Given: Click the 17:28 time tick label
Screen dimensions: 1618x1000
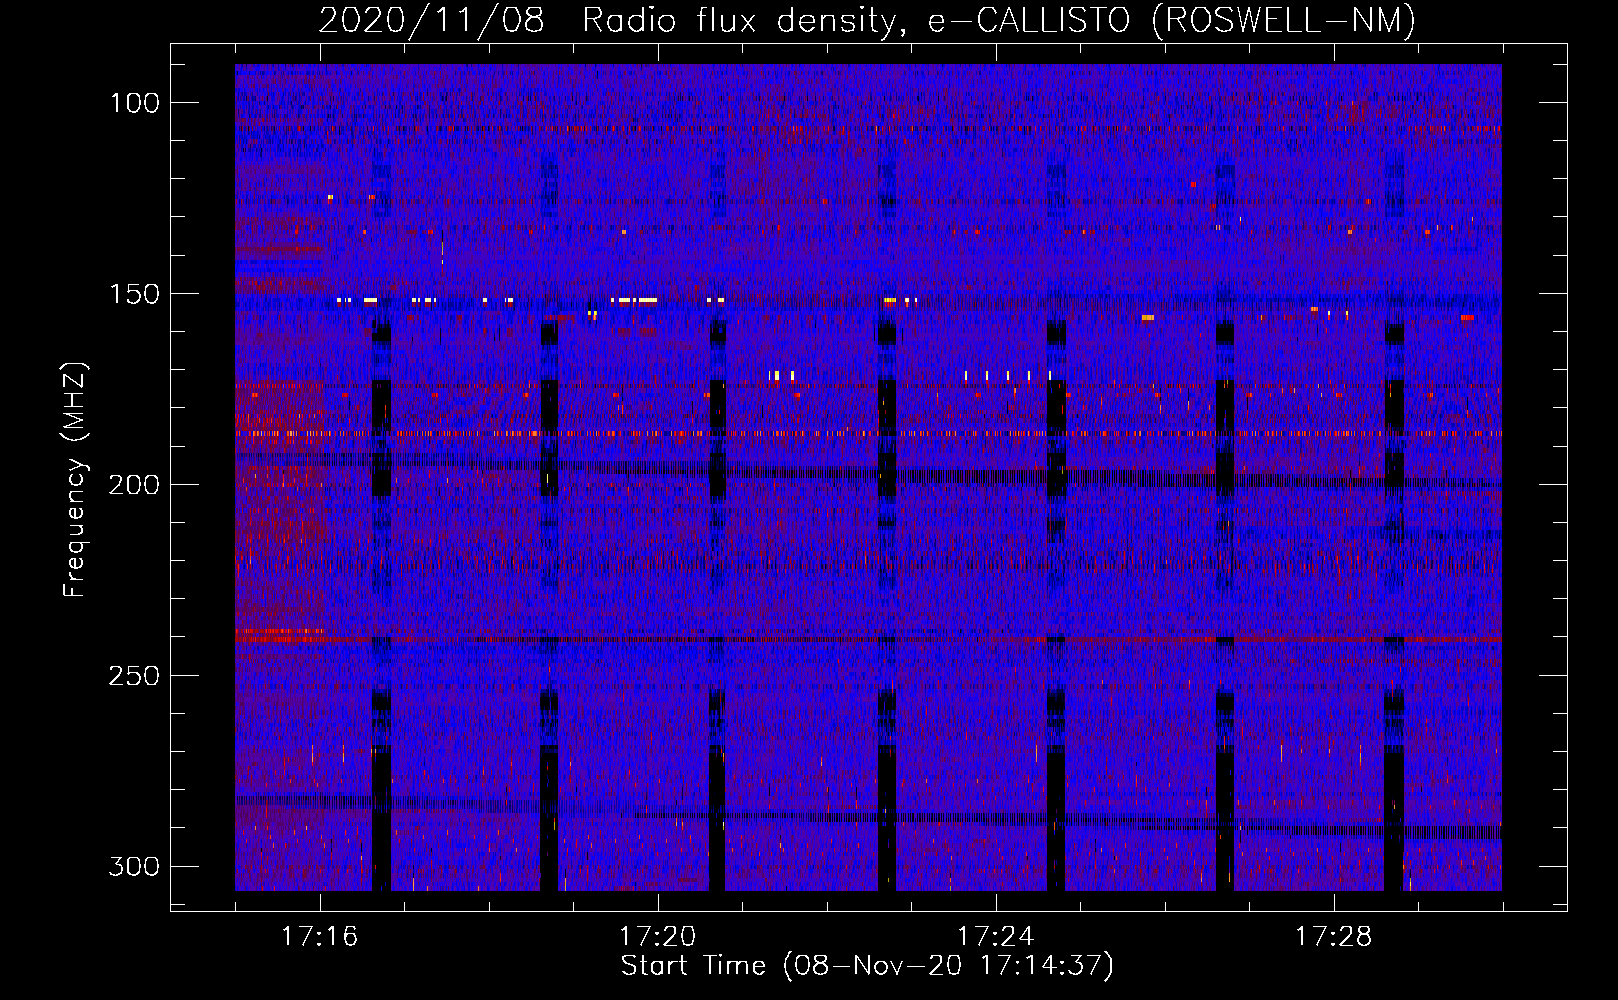Looking at the screenshot, I should pos(1334,937).
